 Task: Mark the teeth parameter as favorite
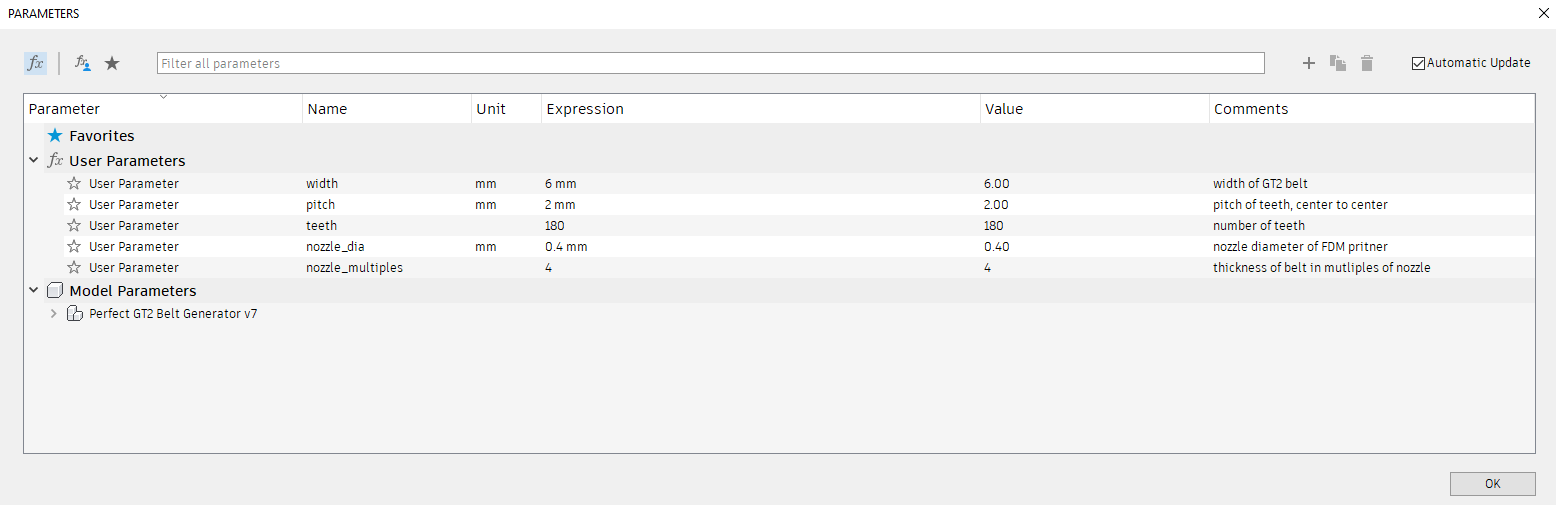coord(74,226)
